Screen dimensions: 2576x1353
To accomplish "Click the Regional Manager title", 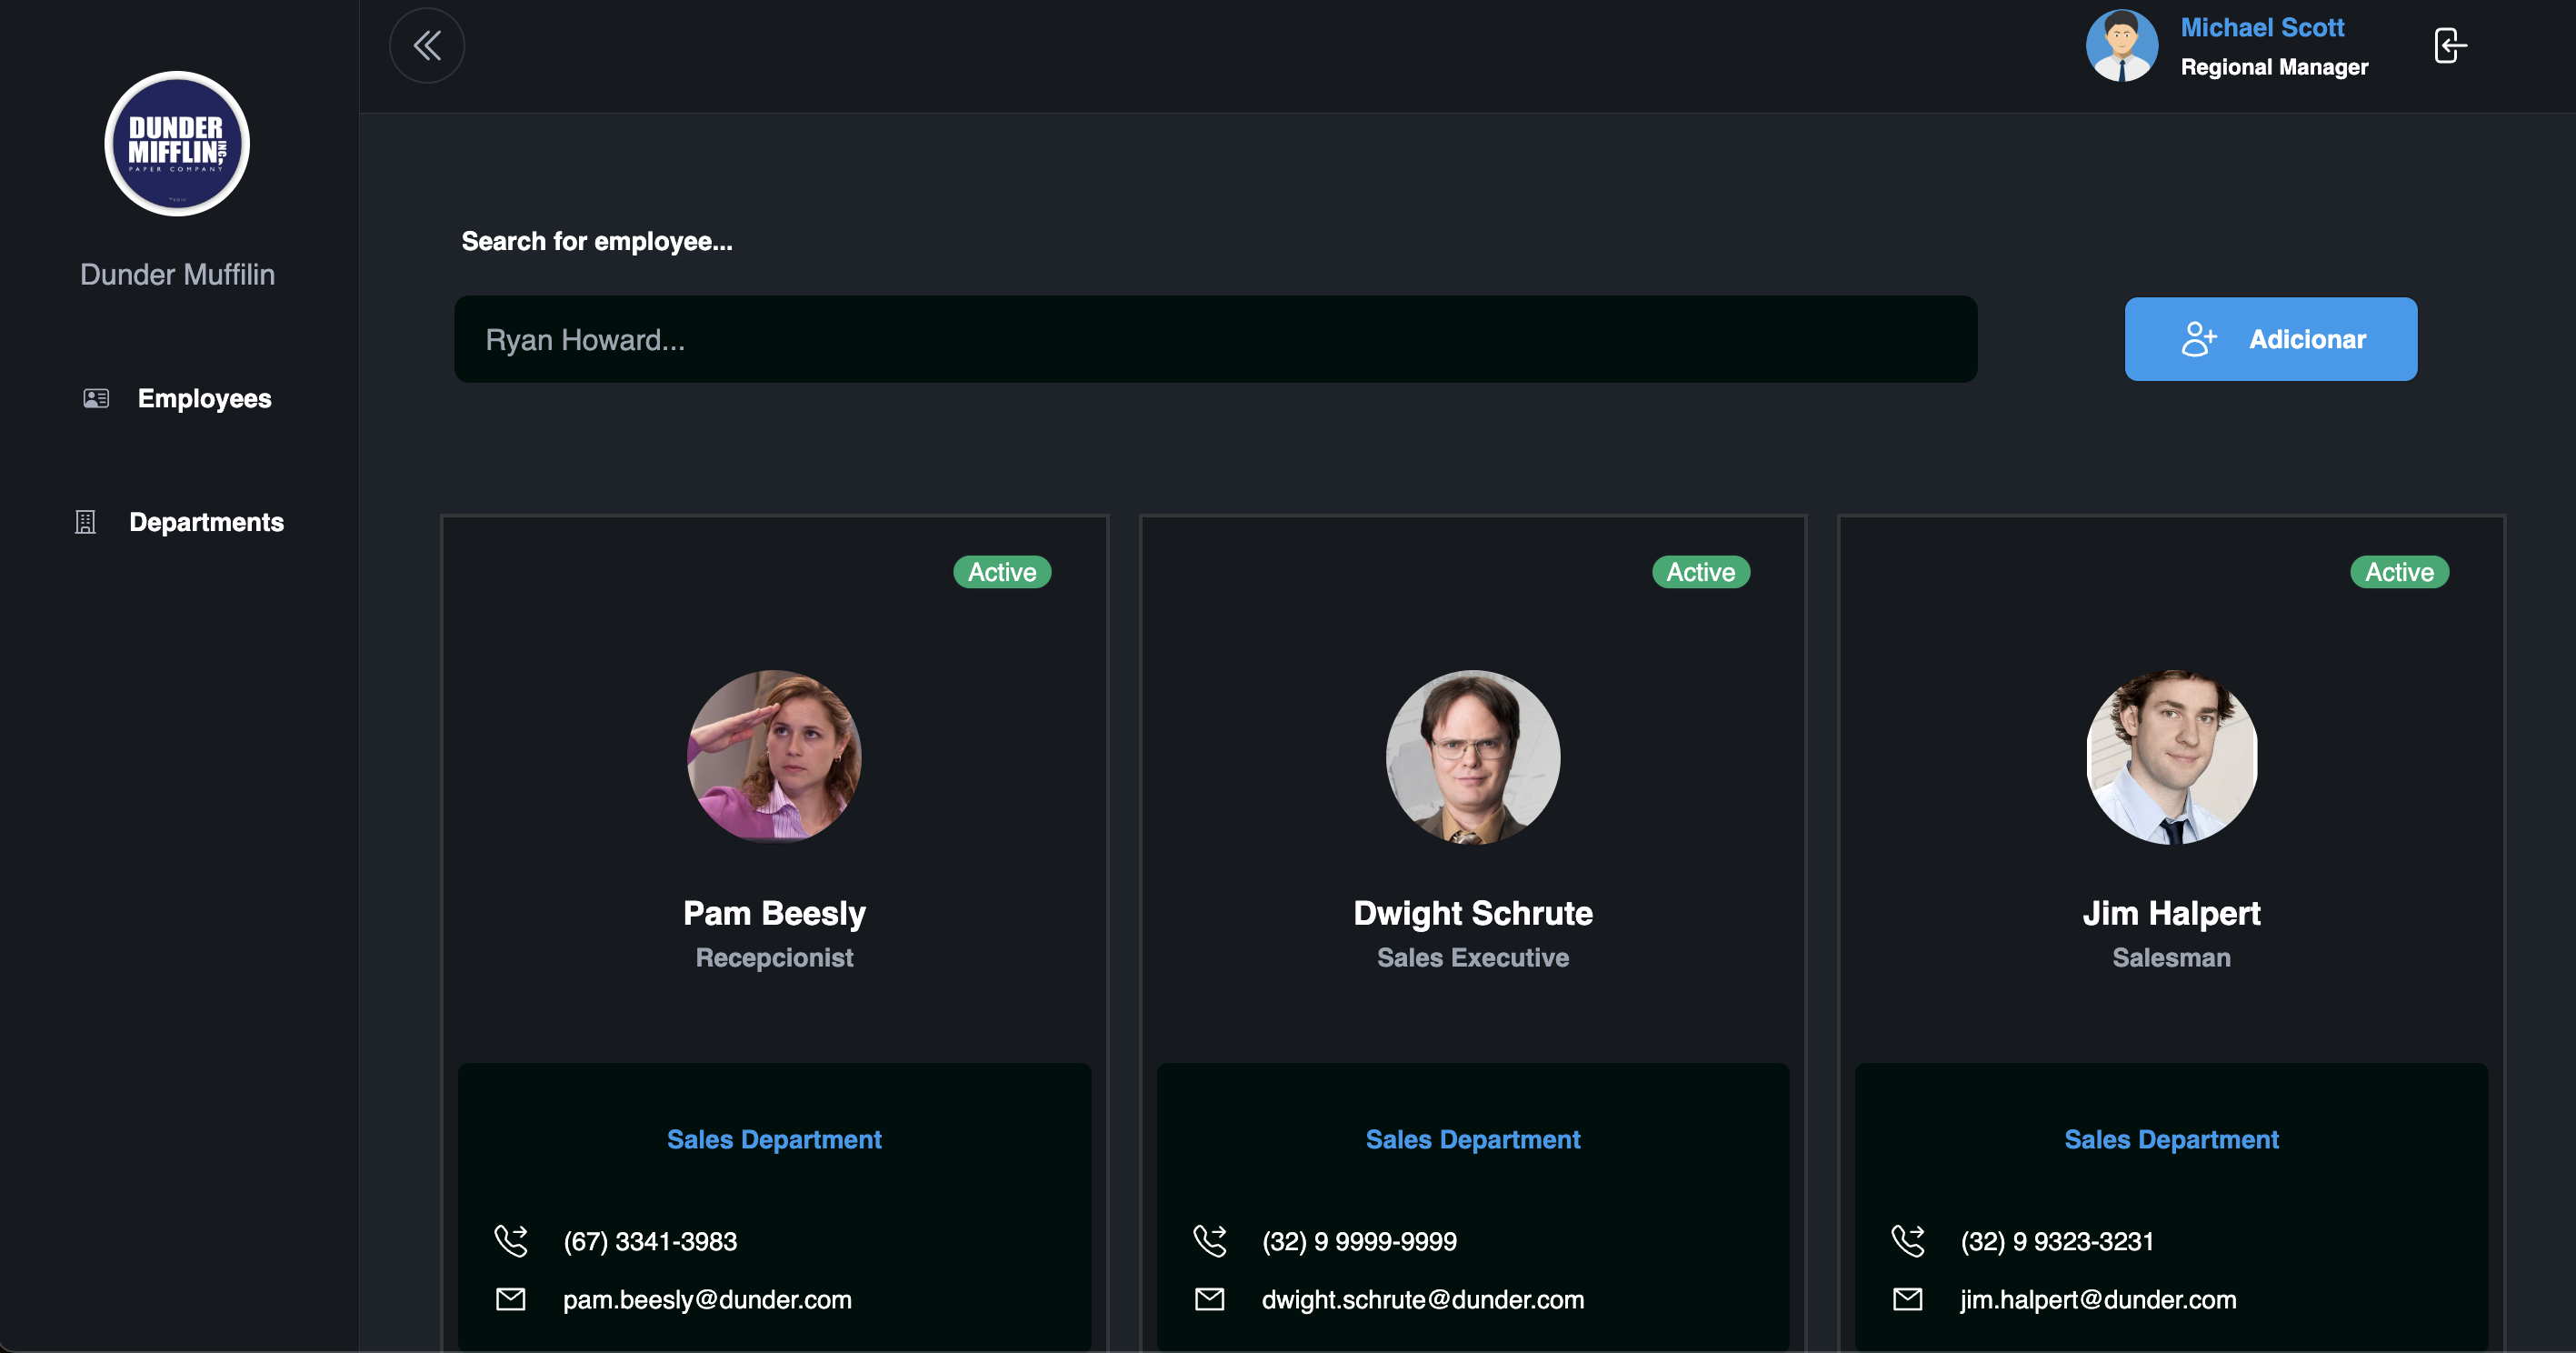I will (2274, 66).
